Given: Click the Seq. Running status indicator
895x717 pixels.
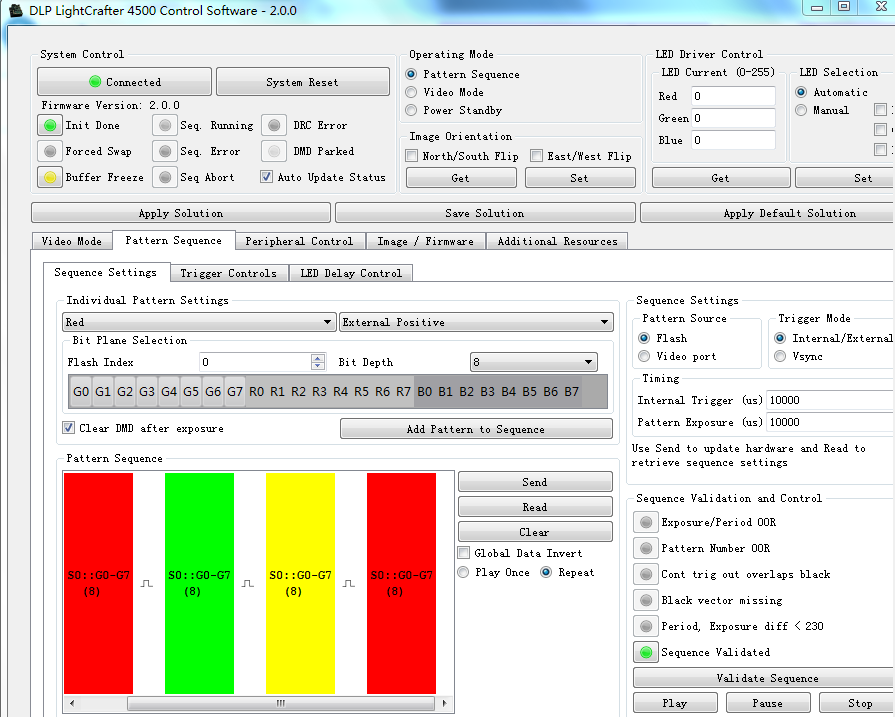Looking at the screenshot, I should coord(165,125).
